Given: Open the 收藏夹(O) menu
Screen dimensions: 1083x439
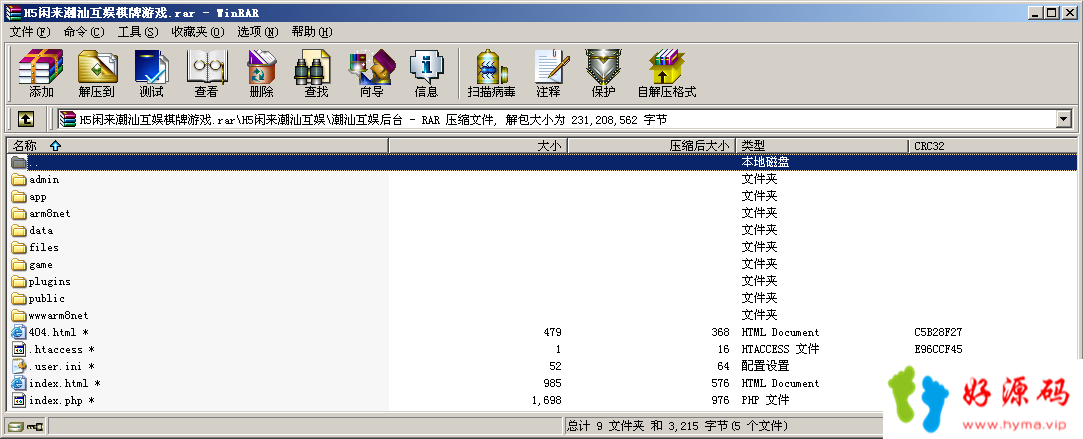Looking at the screenshot, I should point(198,32).
